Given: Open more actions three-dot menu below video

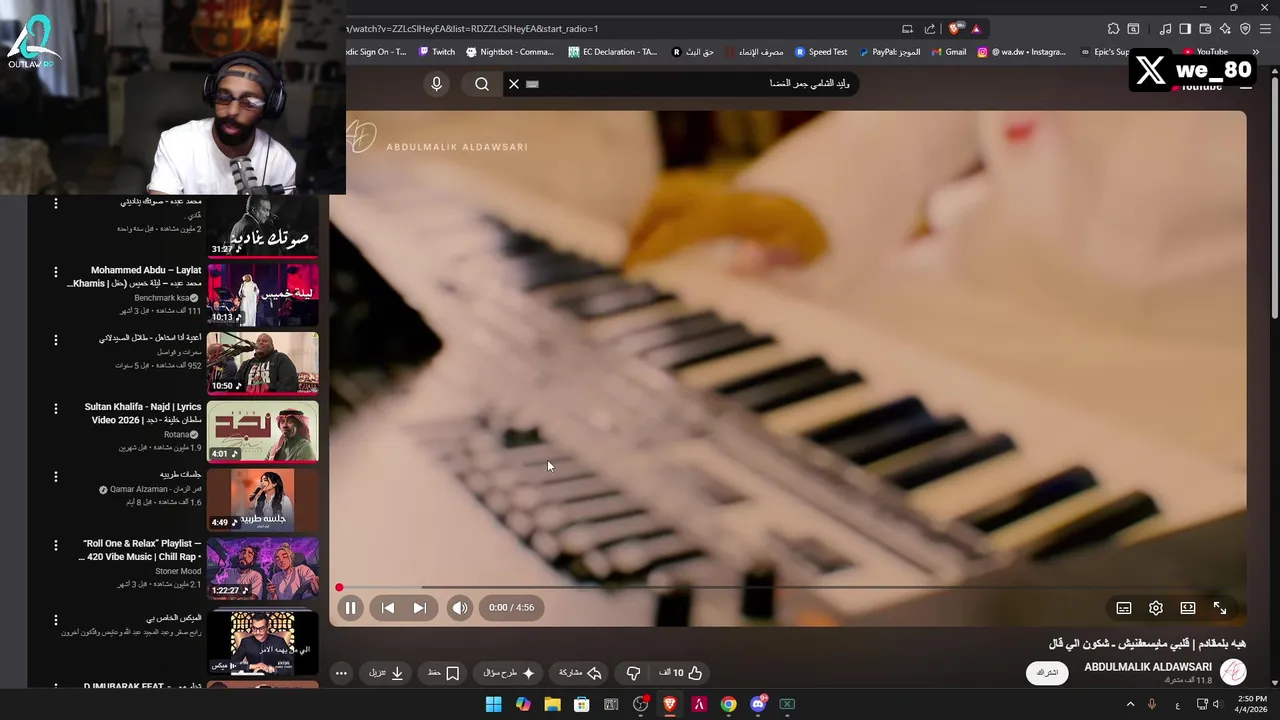Looking at the screenshot, I should coord(341,673).
